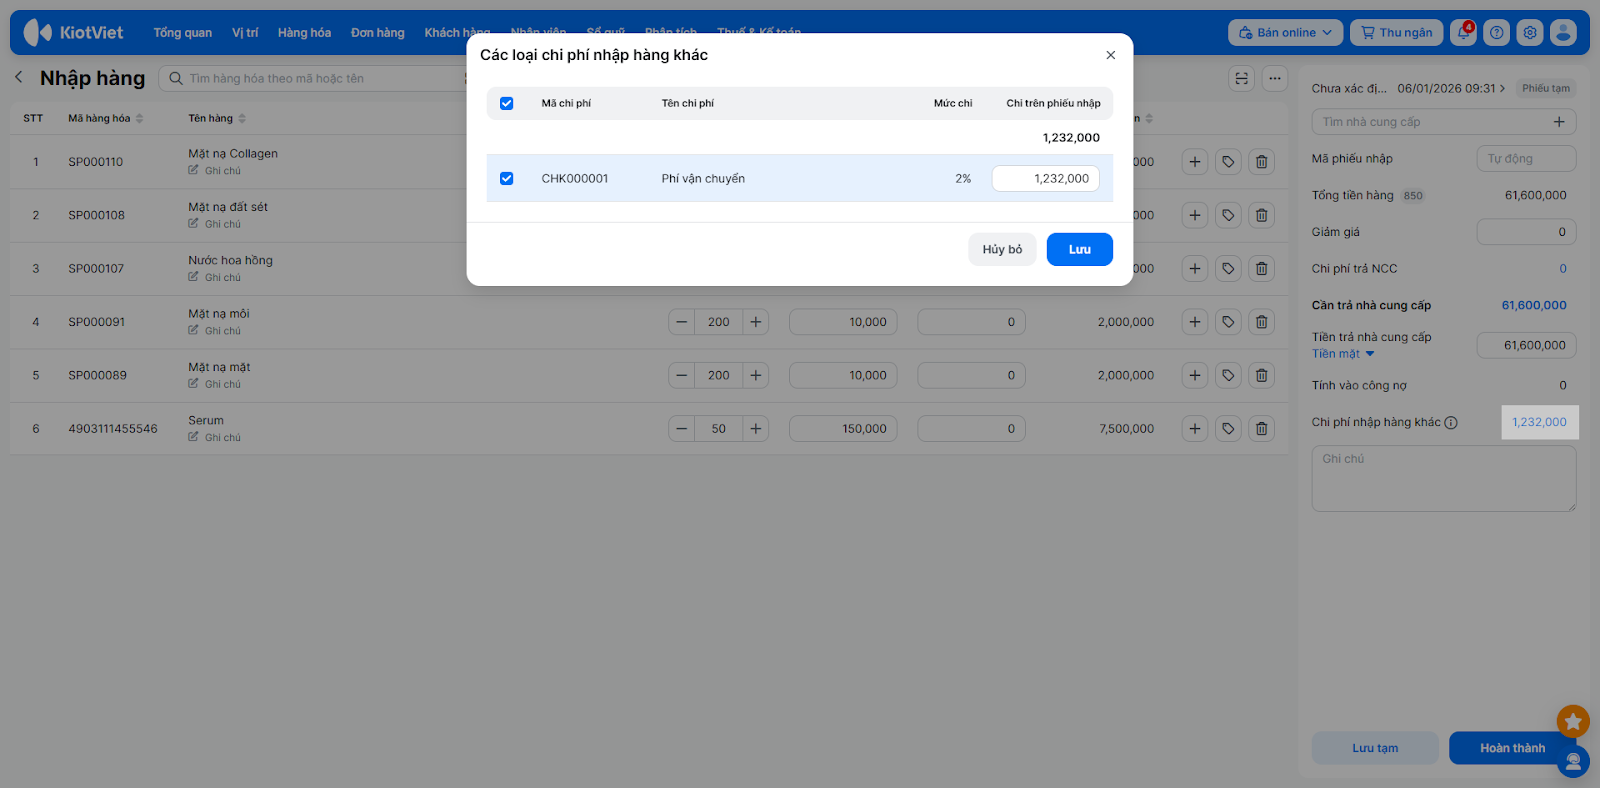Sort by Mã hàng hóa column

pyautogui.click(x=106, y=118)
